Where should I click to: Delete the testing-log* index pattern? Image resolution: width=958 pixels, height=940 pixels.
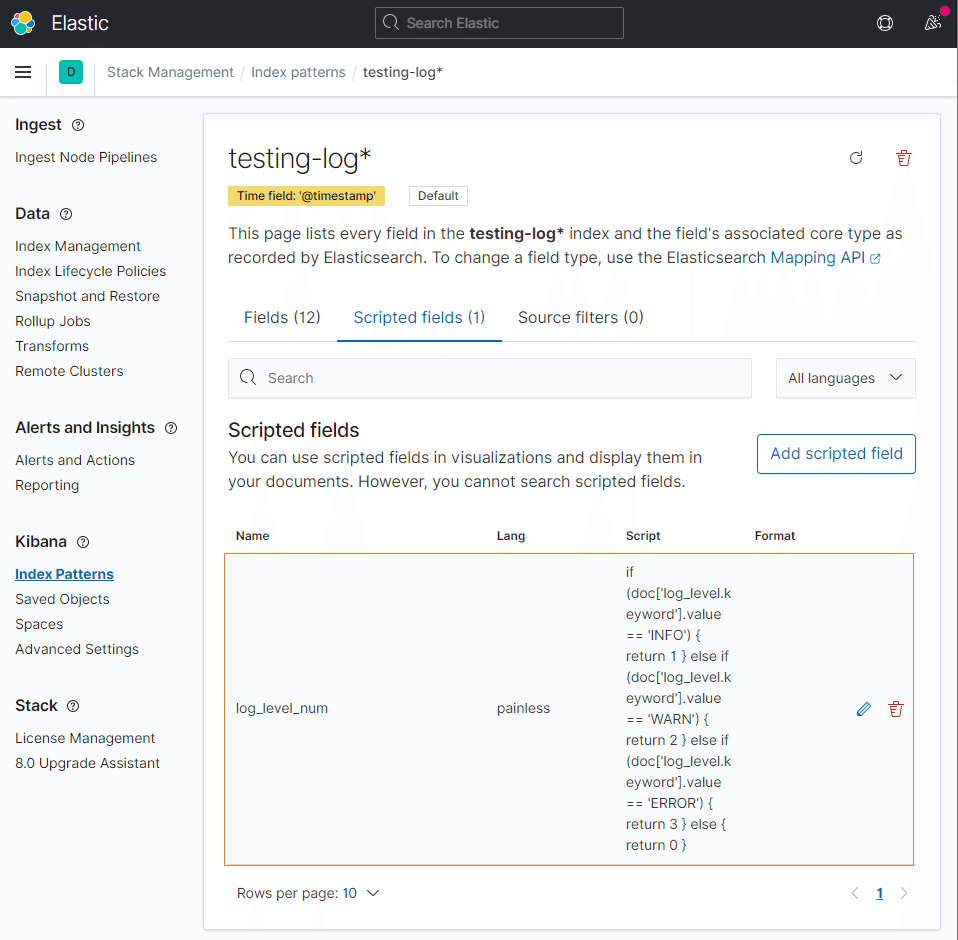[904, 158]
